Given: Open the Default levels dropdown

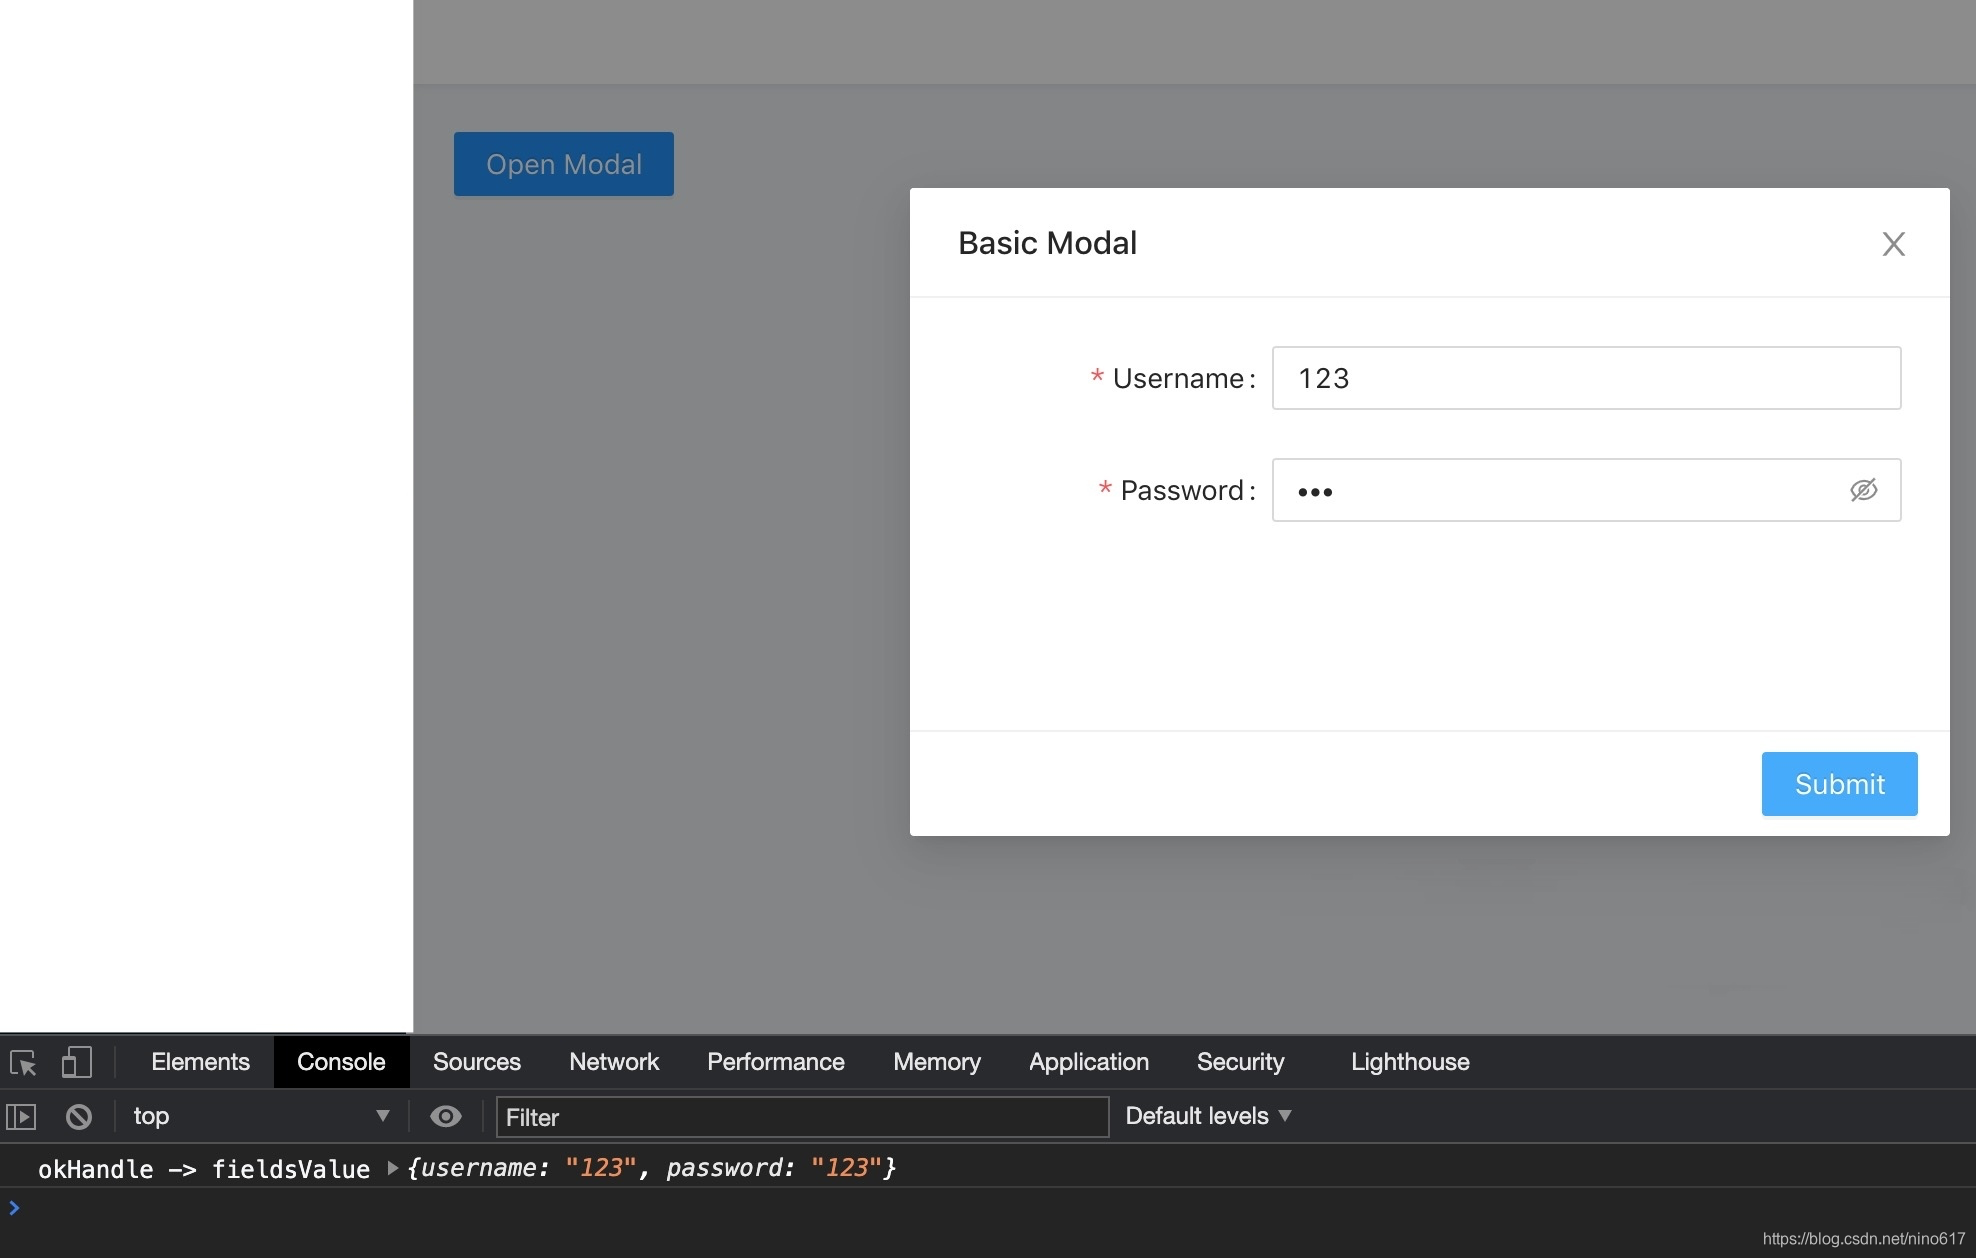Looking at the screenshot, I should 1209,1116.
